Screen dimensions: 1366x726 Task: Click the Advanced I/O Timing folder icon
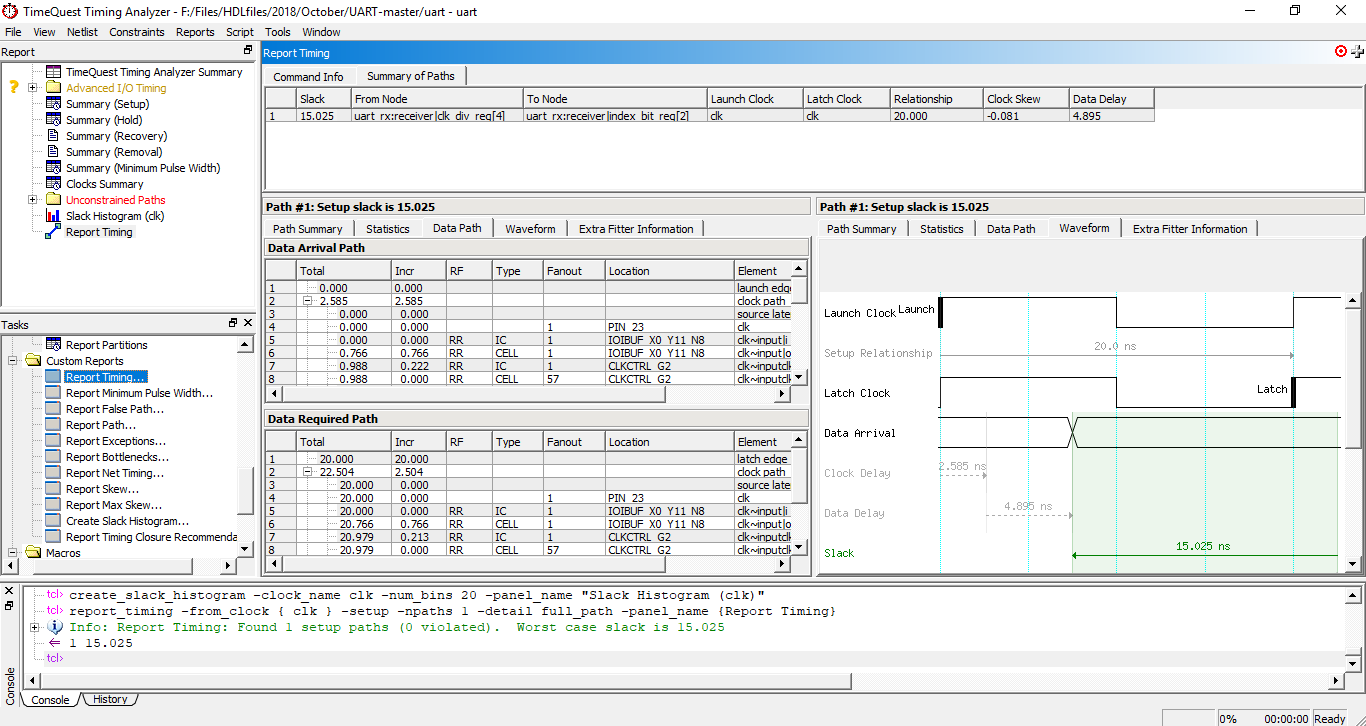point(53,88)
